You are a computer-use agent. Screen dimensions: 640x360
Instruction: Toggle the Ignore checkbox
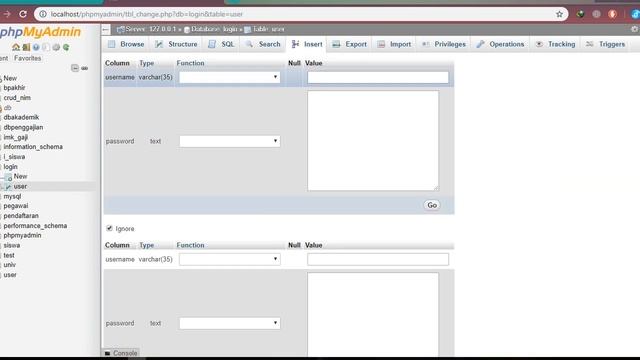click(x=109, y=228)
